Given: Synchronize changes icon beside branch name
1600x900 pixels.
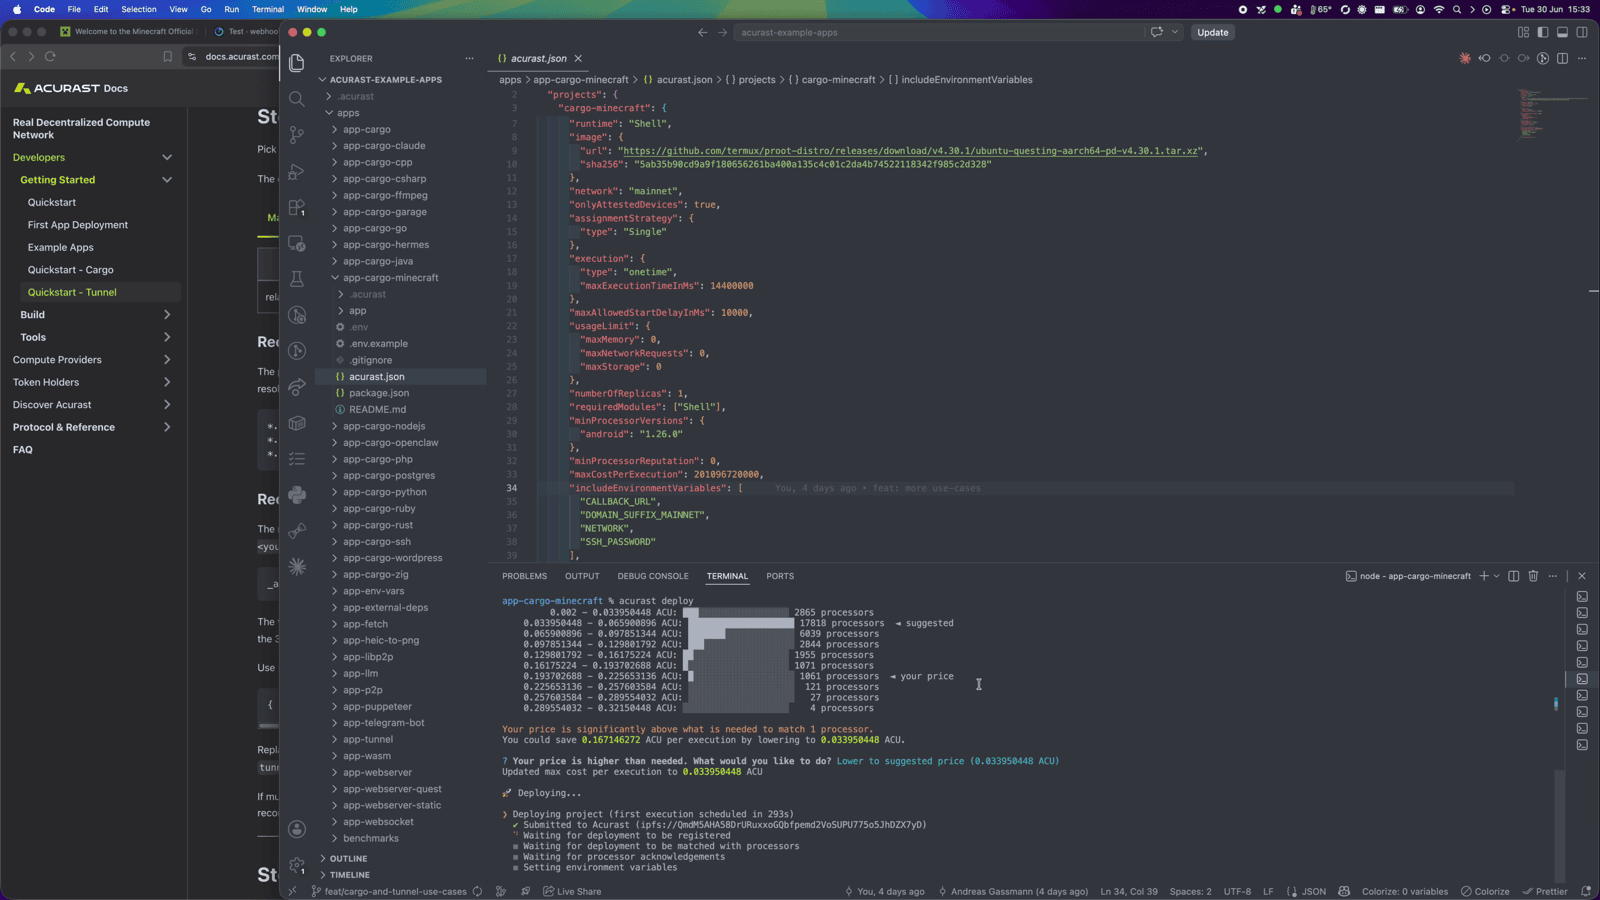Looking at the screenshot, I should (x=477, y=891).
